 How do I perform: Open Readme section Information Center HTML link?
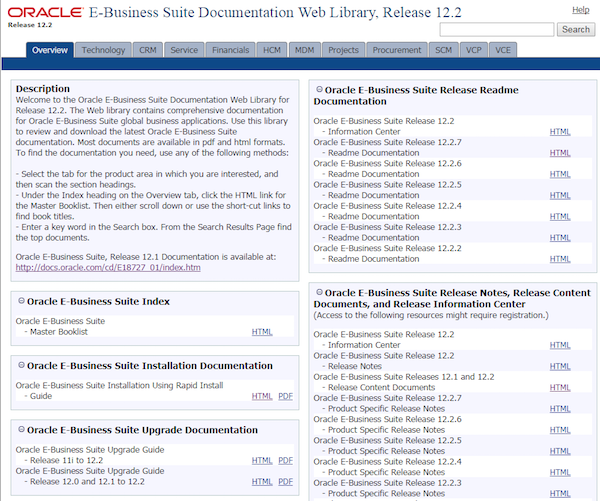tap(560, 132)
